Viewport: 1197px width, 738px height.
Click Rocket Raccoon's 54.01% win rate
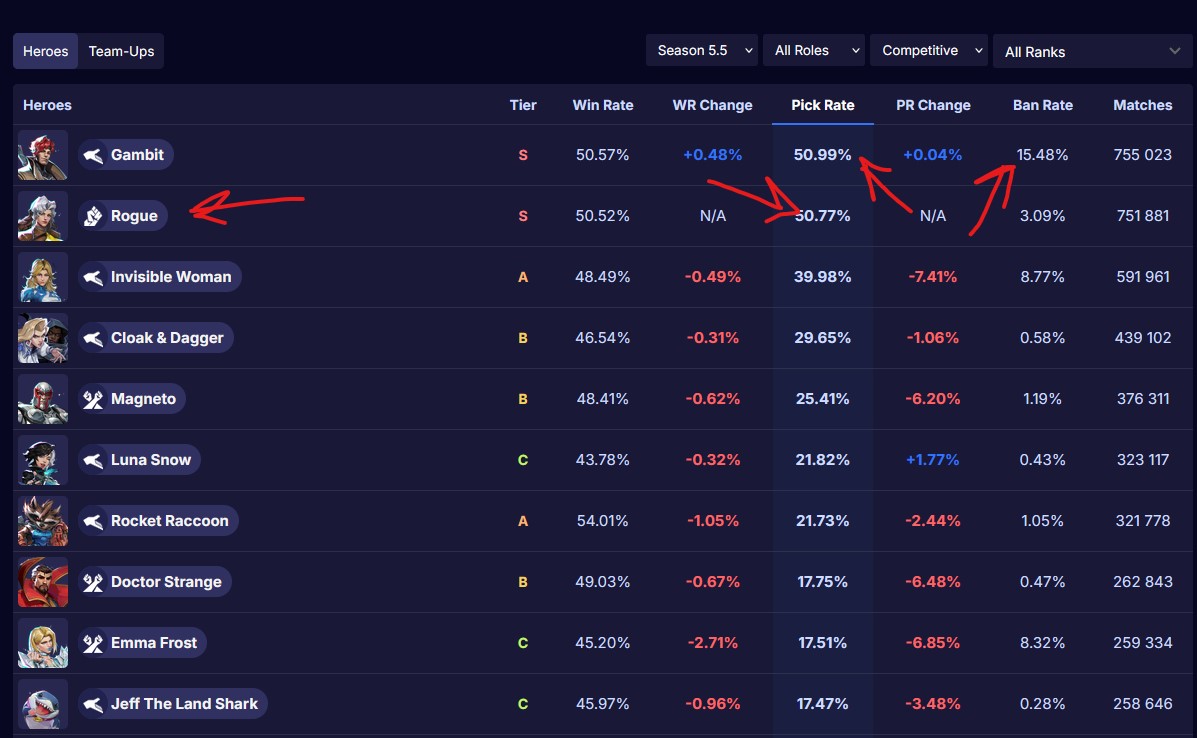(x=602, y=521)
